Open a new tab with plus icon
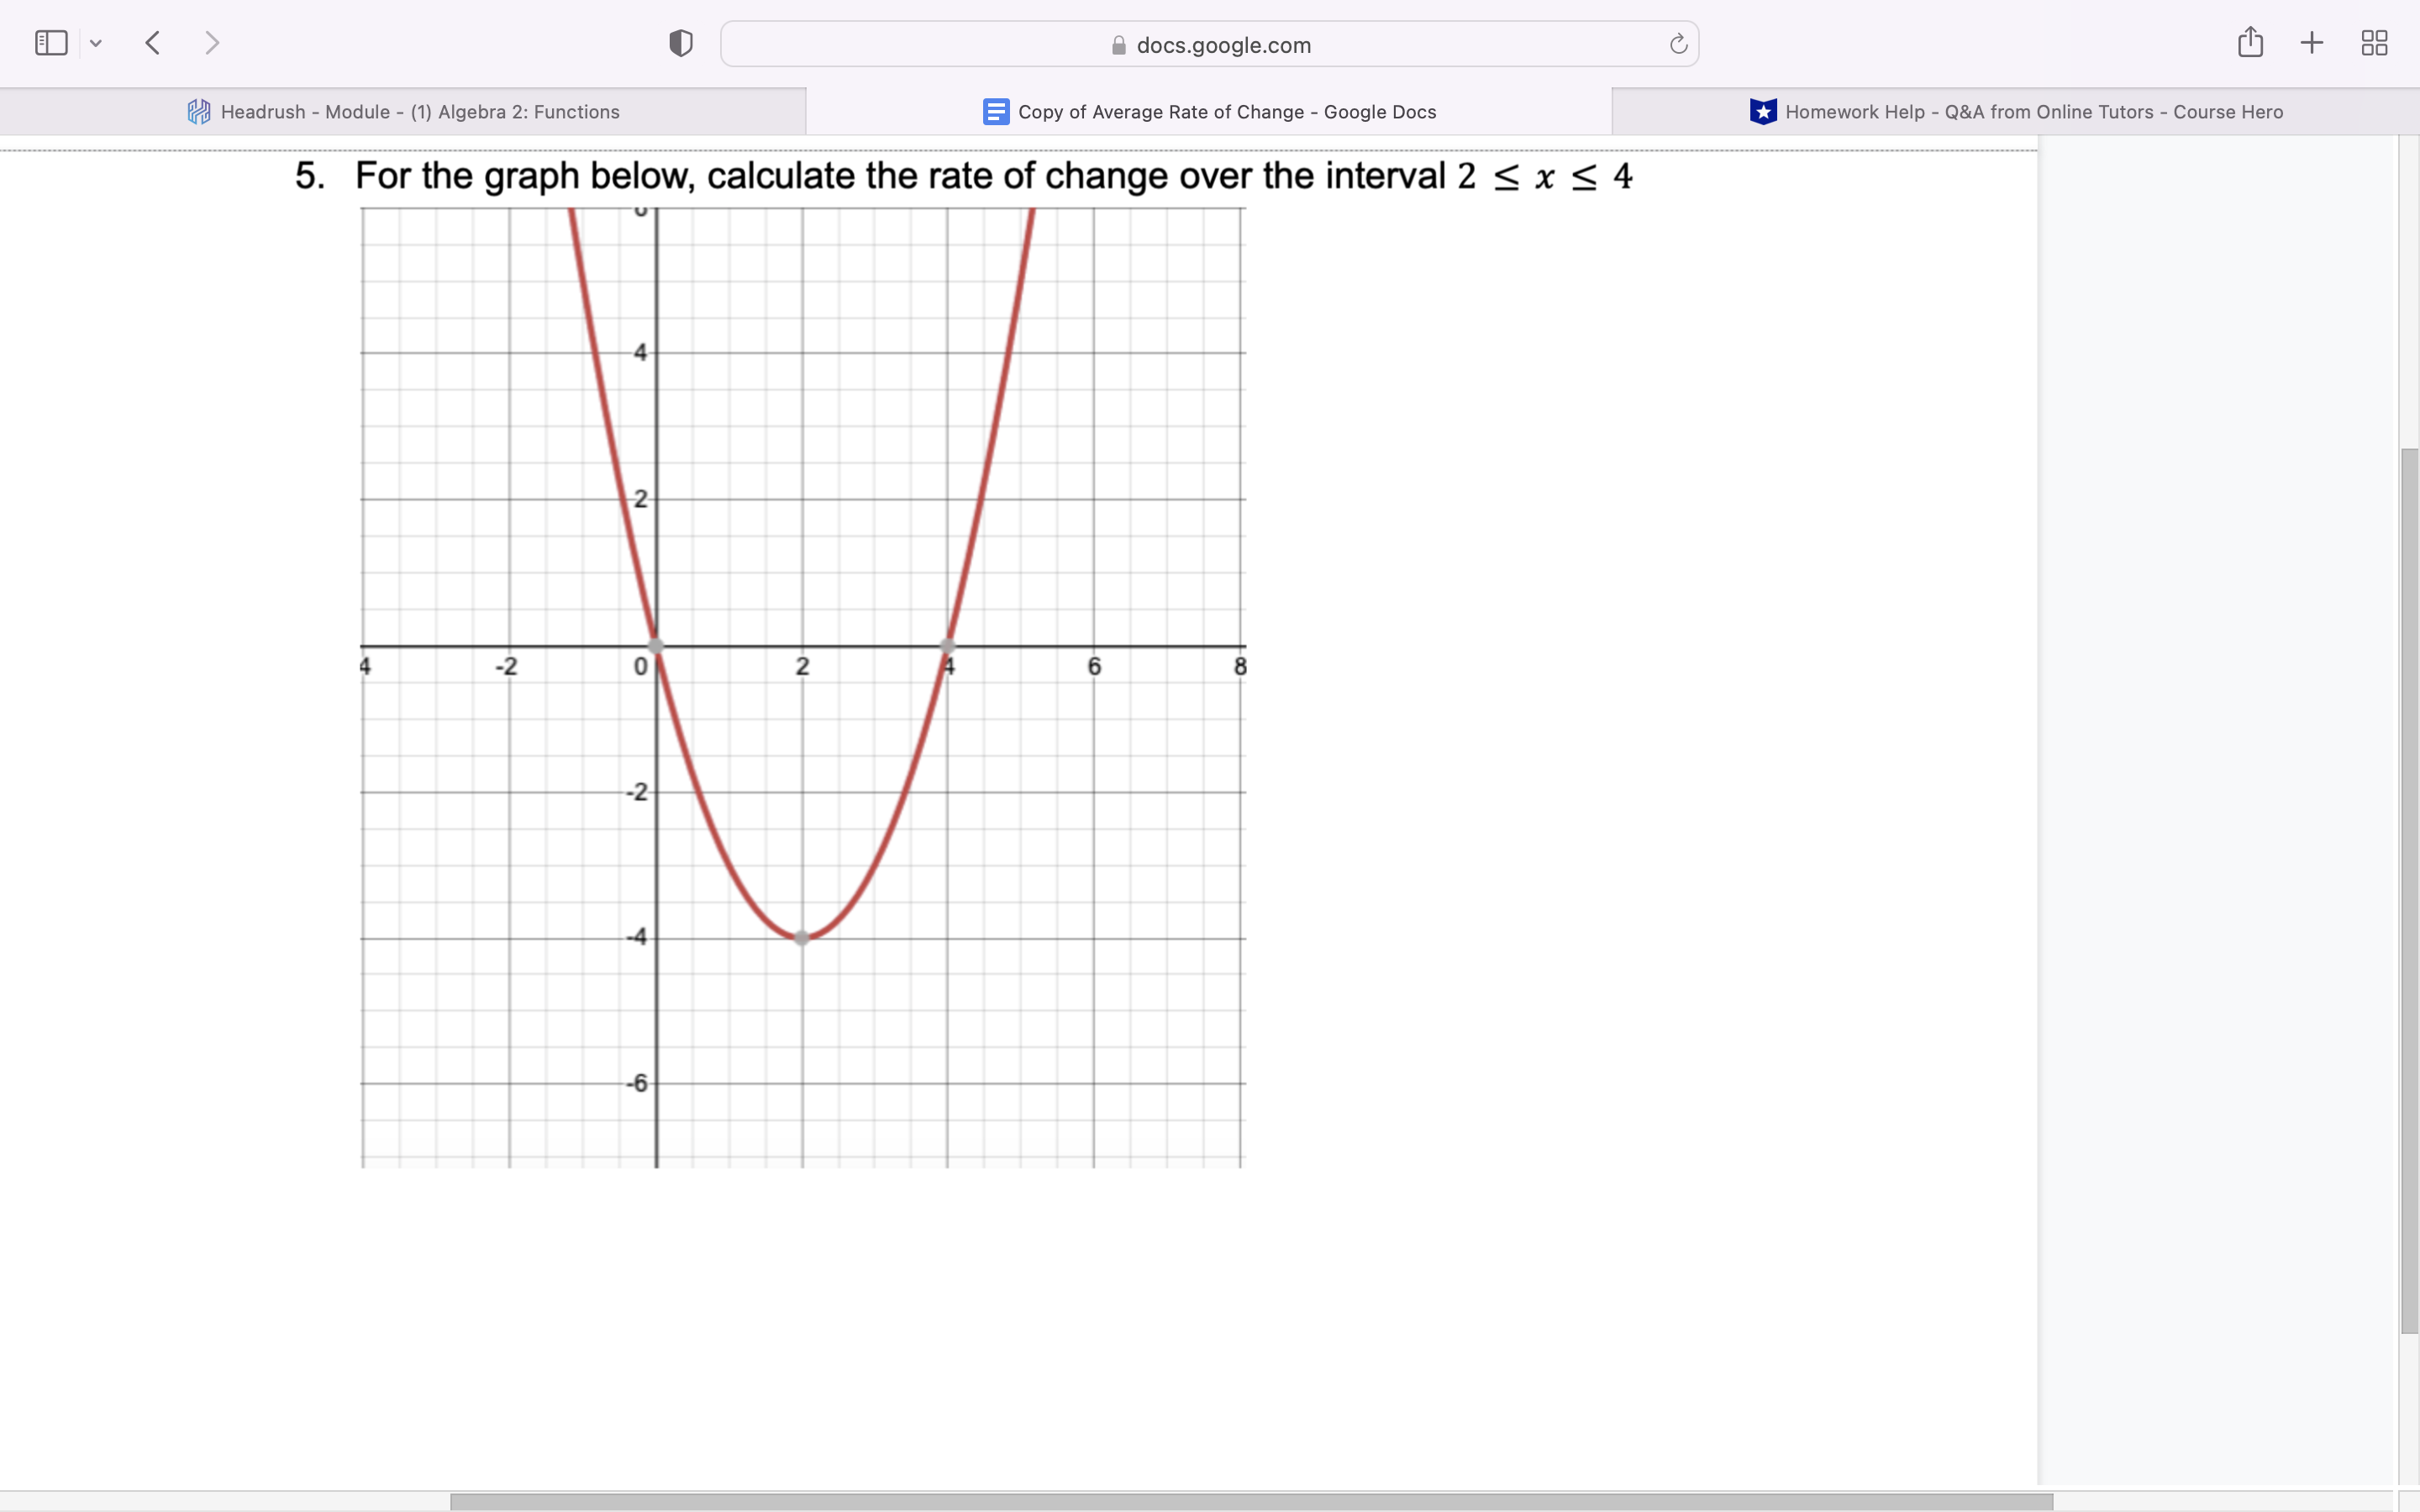The image size is (2420, 1512). (x=2311, y=43)
